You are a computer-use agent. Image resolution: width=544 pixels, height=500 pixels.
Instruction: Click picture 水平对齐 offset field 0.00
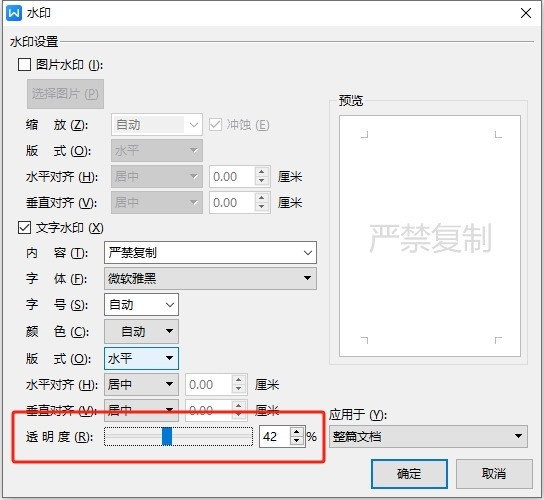click(x=232, y=177)
